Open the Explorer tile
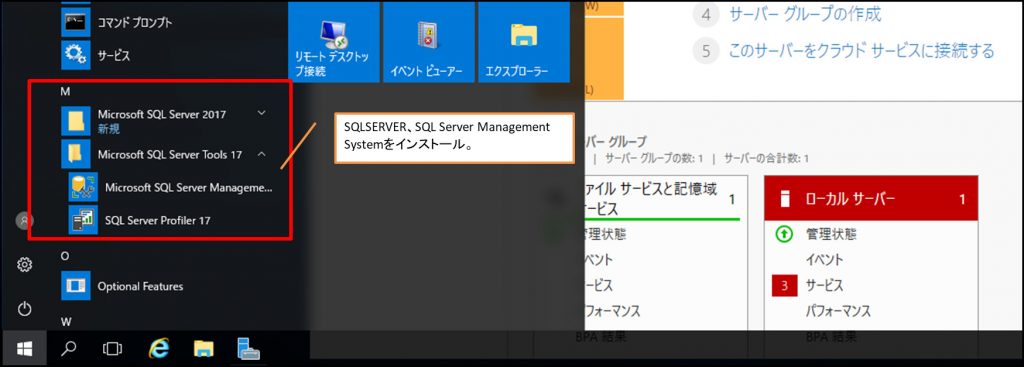 (x=524, y=42)
